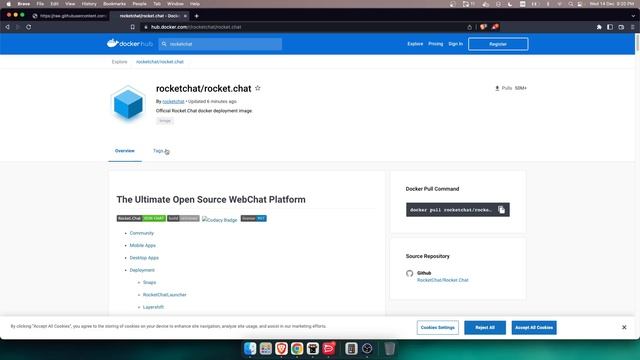Open the extensions puzzle icon
The width and height of the screenshot is (640, 360).
point(599,27)
